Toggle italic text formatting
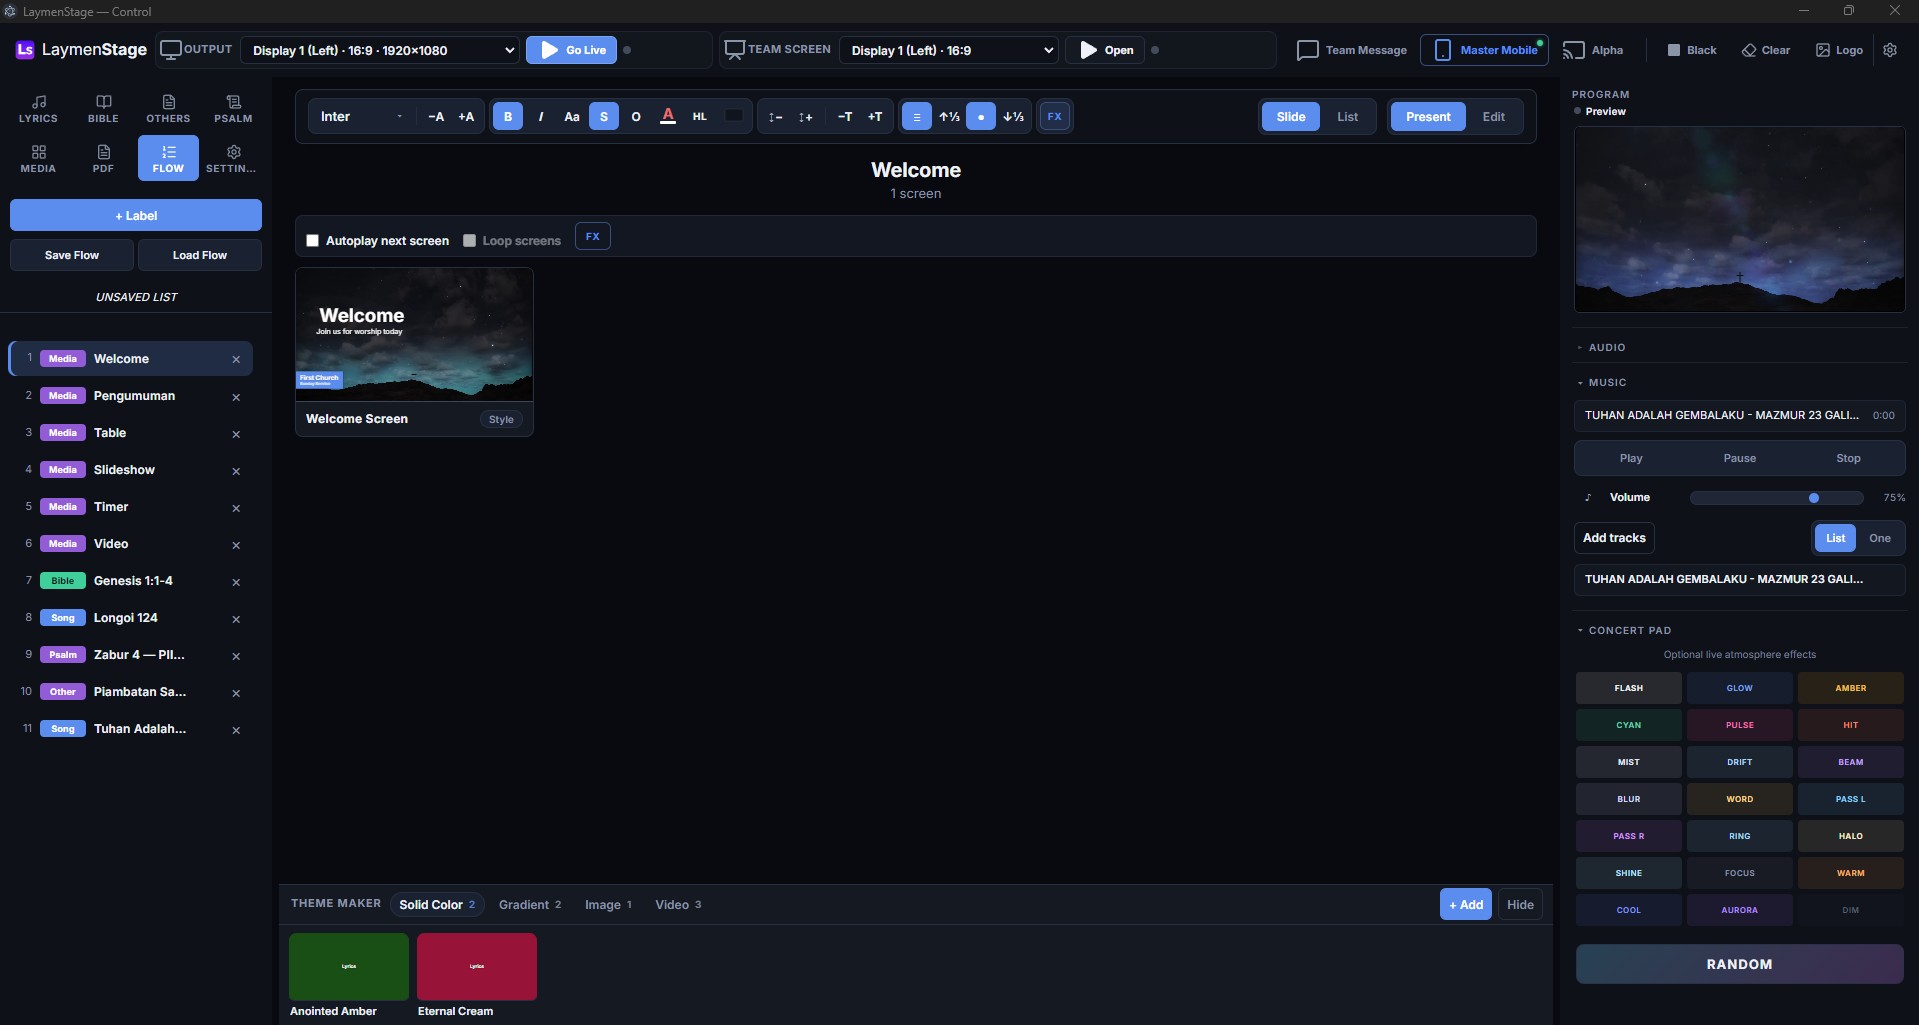This screenshot has height=1025, width=1919. coord(540,116)
